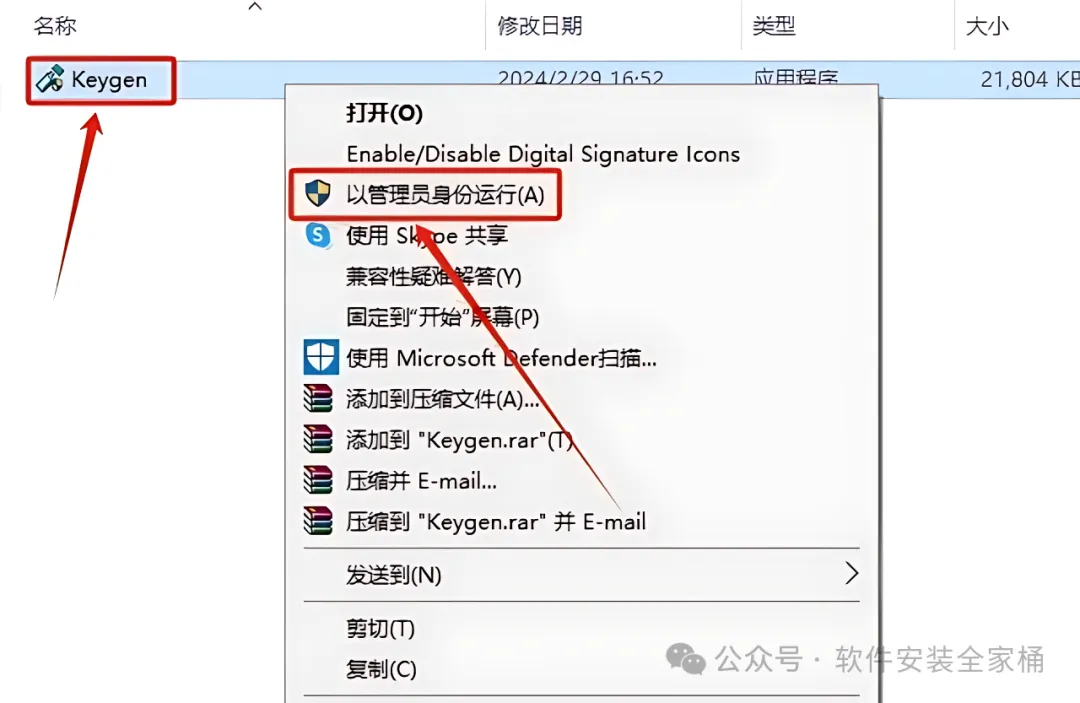Click the WinRAR icon for 添加到压缩文件

coord(318,398)
